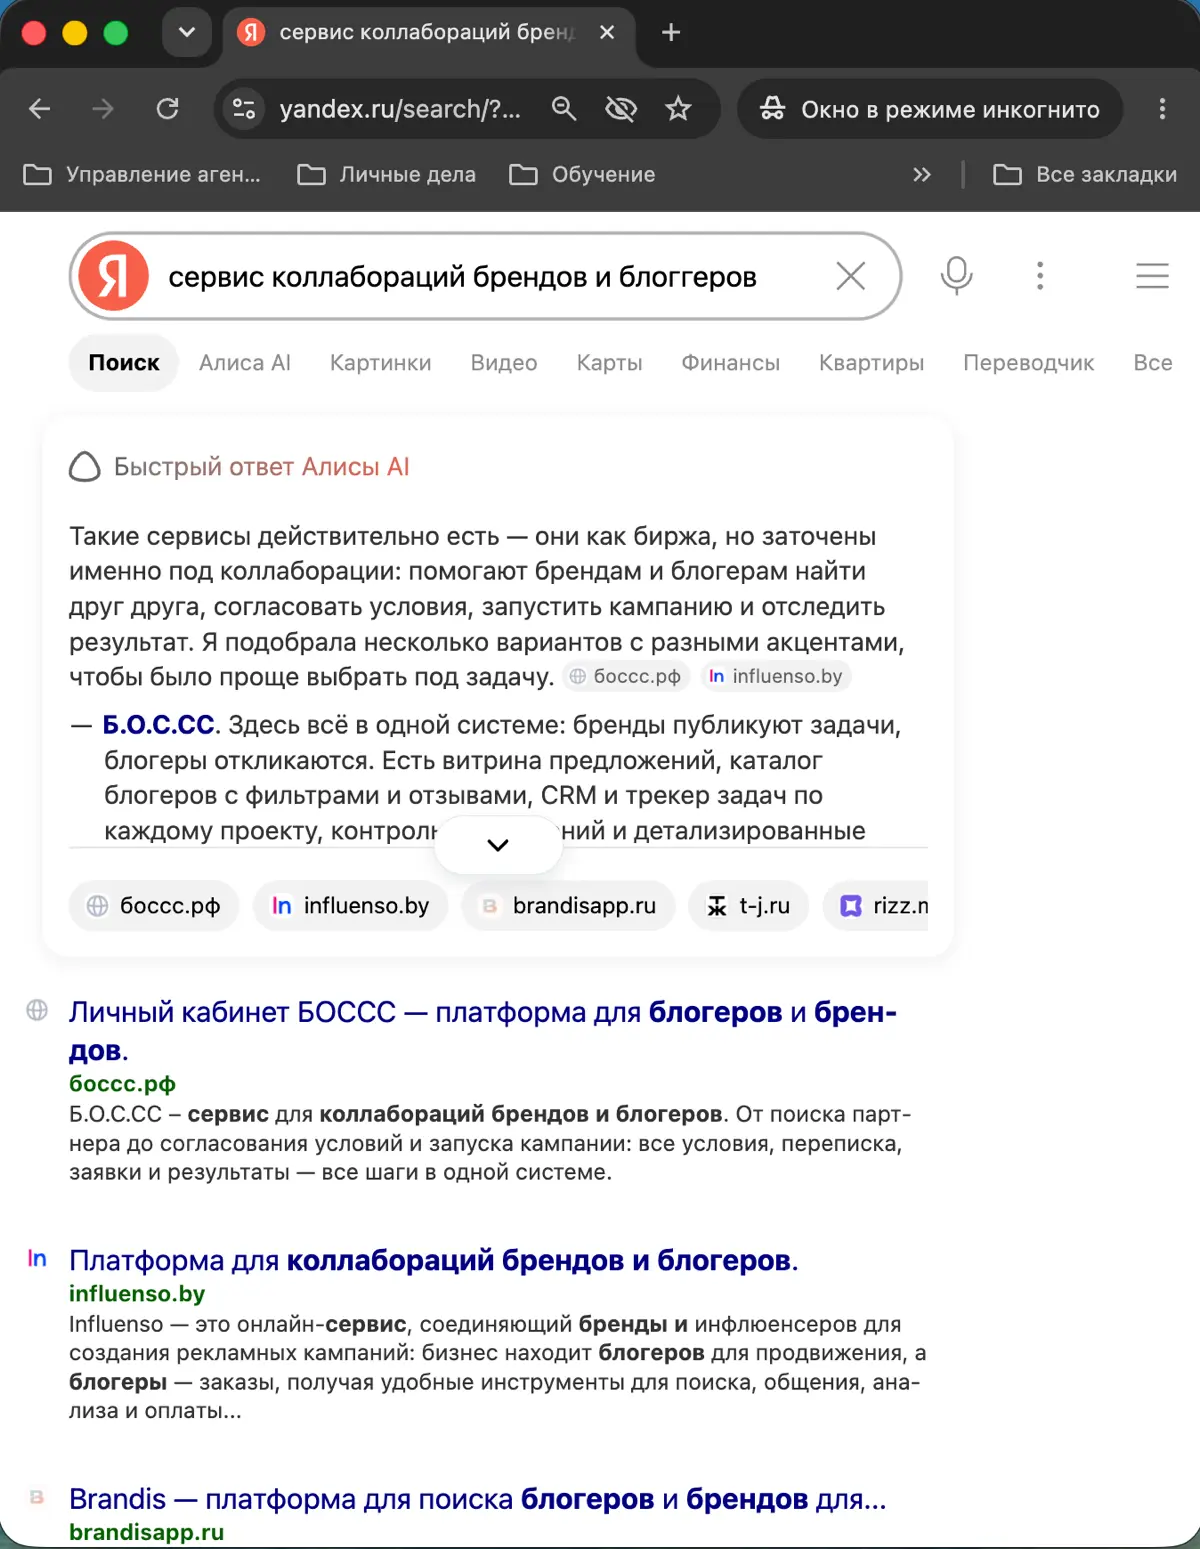1200x1549 pixels.
Task: Reload the page with the refresh icon
Action: pyautogui.click(x=167, y=109)
